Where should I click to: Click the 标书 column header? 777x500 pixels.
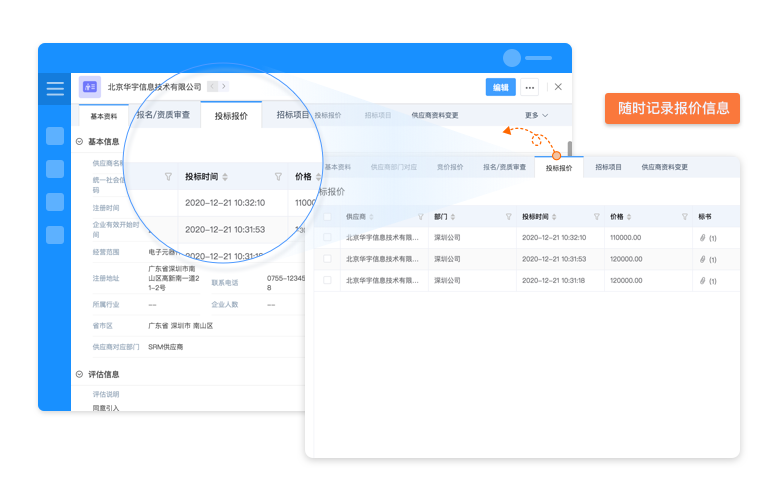(705, 217)
